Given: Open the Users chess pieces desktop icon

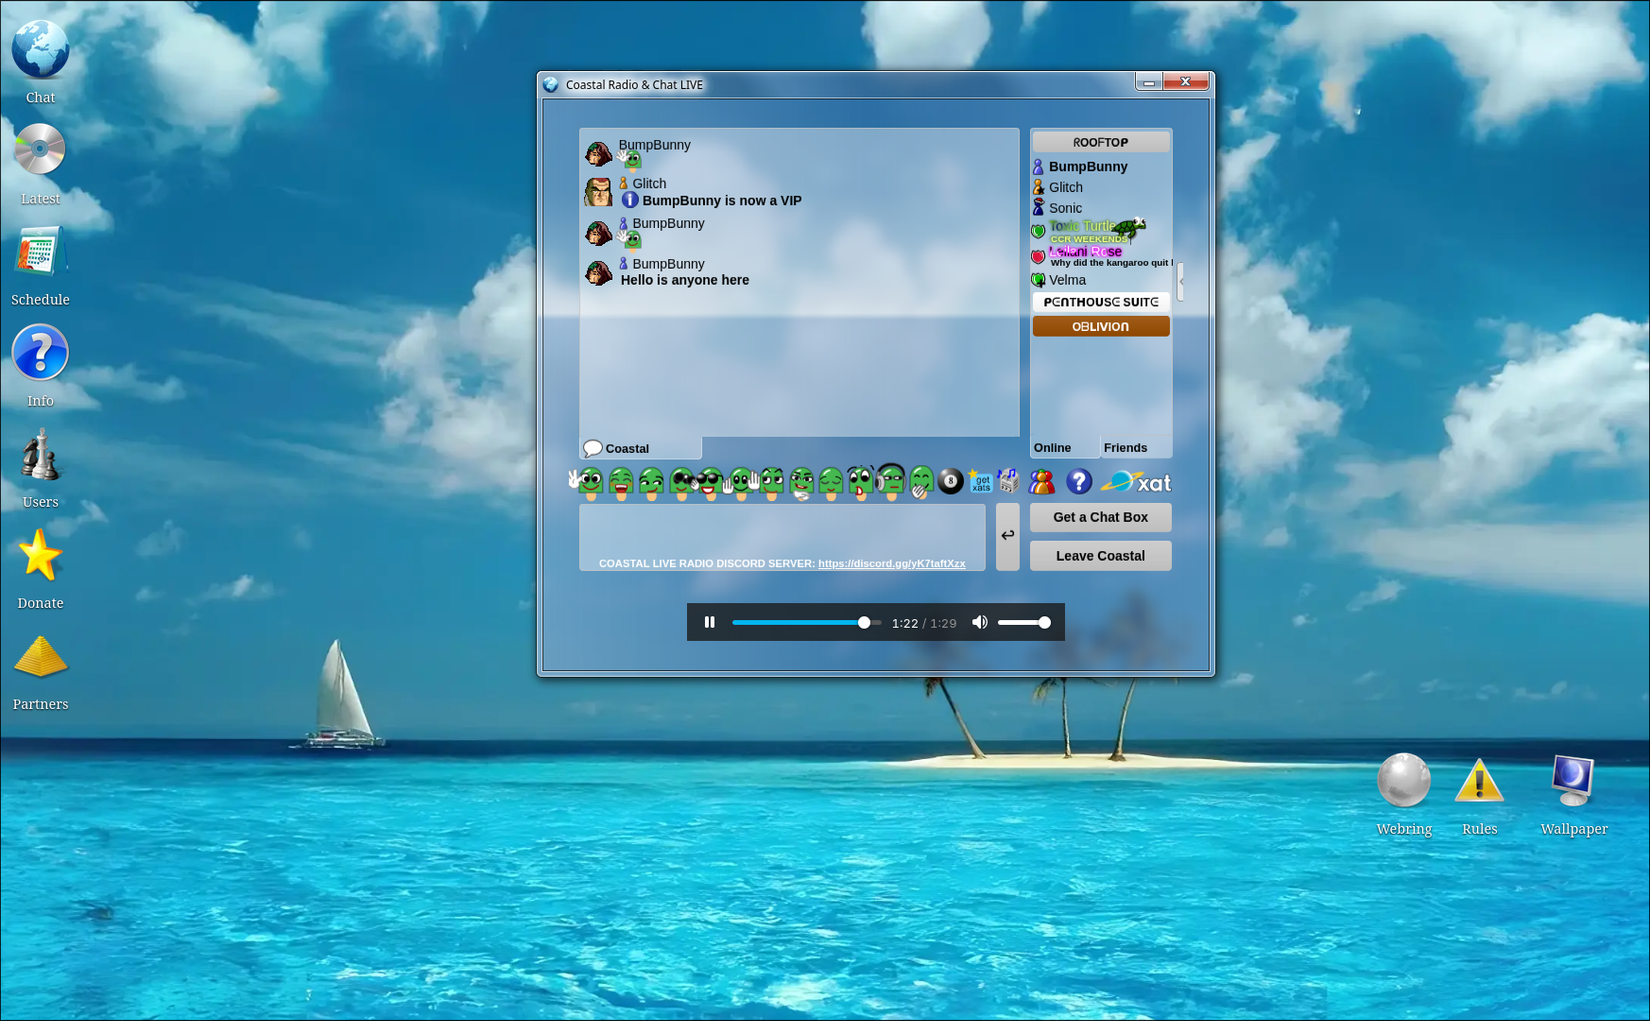Looking at the screenshot, I should point(40,454).
